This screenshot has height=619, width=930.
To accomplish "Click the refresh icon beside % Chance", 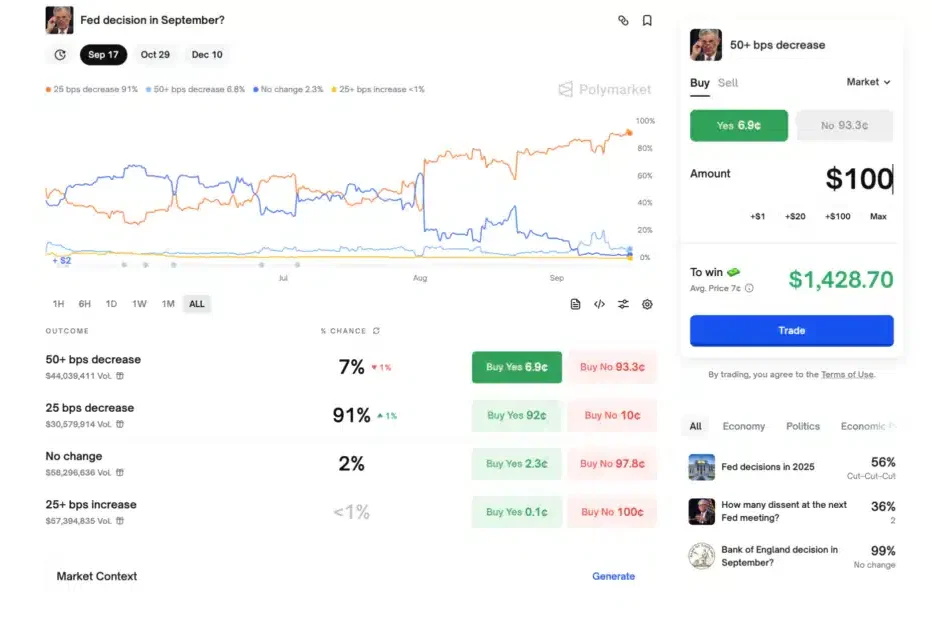I will click(376, 331).
